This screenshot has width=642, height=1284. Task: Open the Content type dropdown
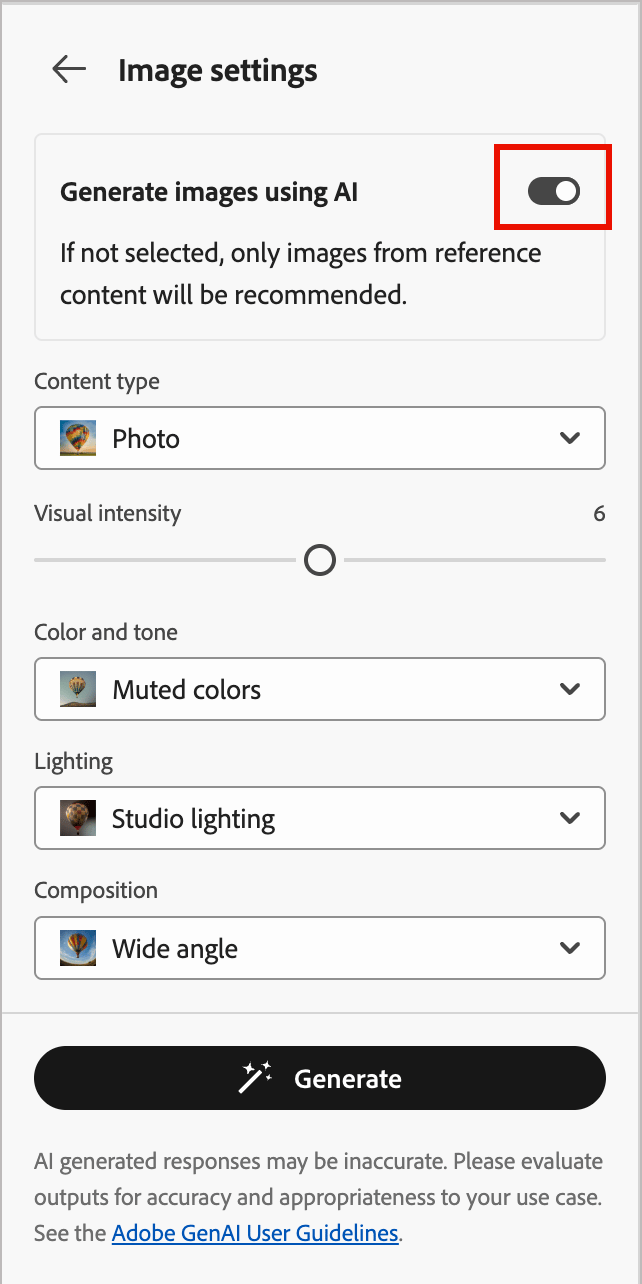point(320,437)
